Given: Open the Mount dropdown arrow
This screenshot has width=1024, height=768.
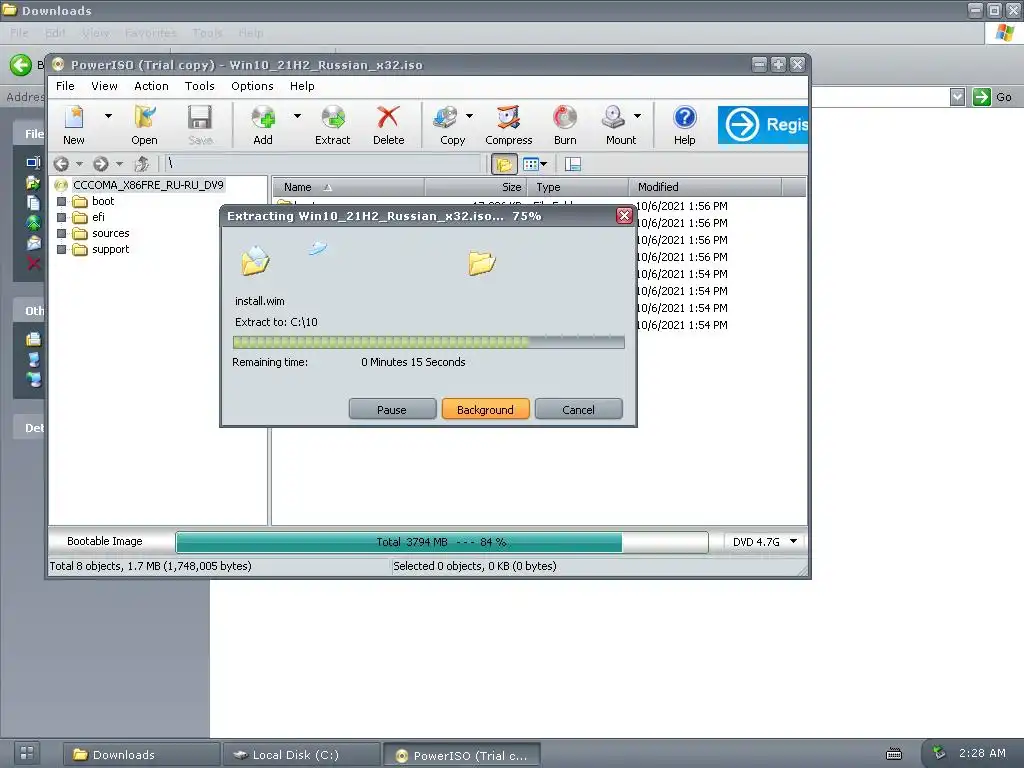Looking at the screenshot, I should 637,116.
